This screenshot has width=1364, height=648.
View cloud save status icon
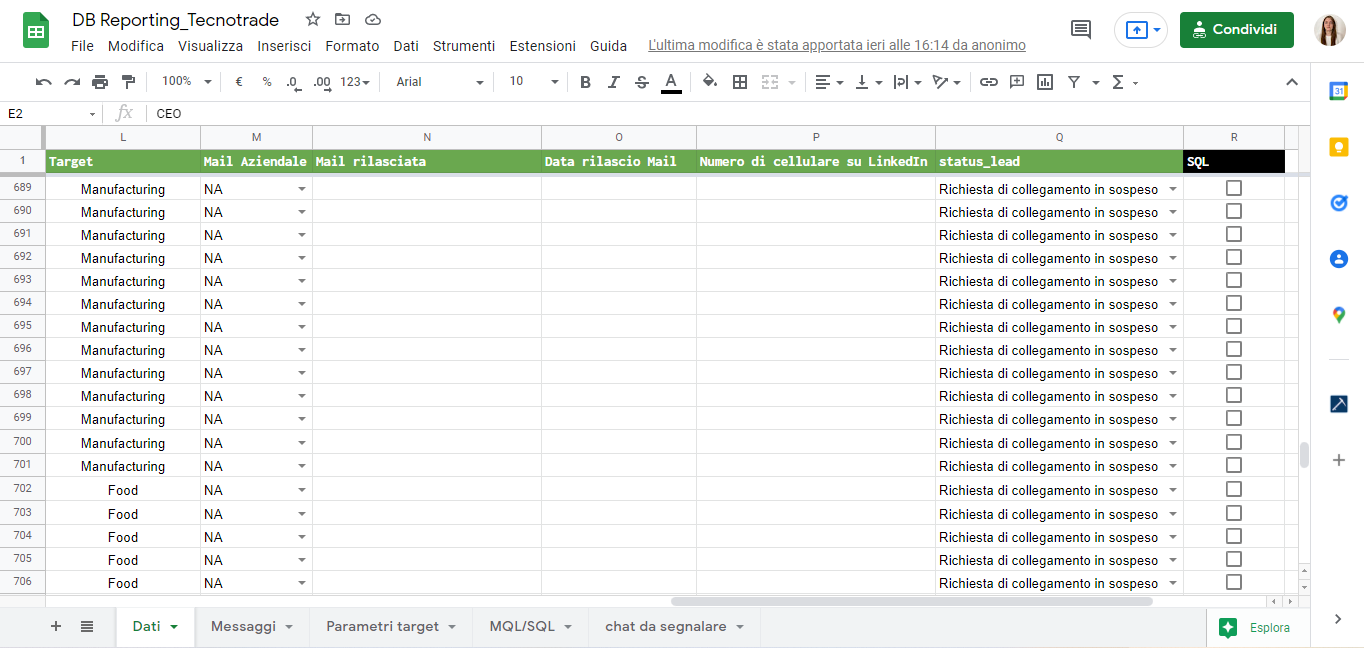tap(373, 19)
